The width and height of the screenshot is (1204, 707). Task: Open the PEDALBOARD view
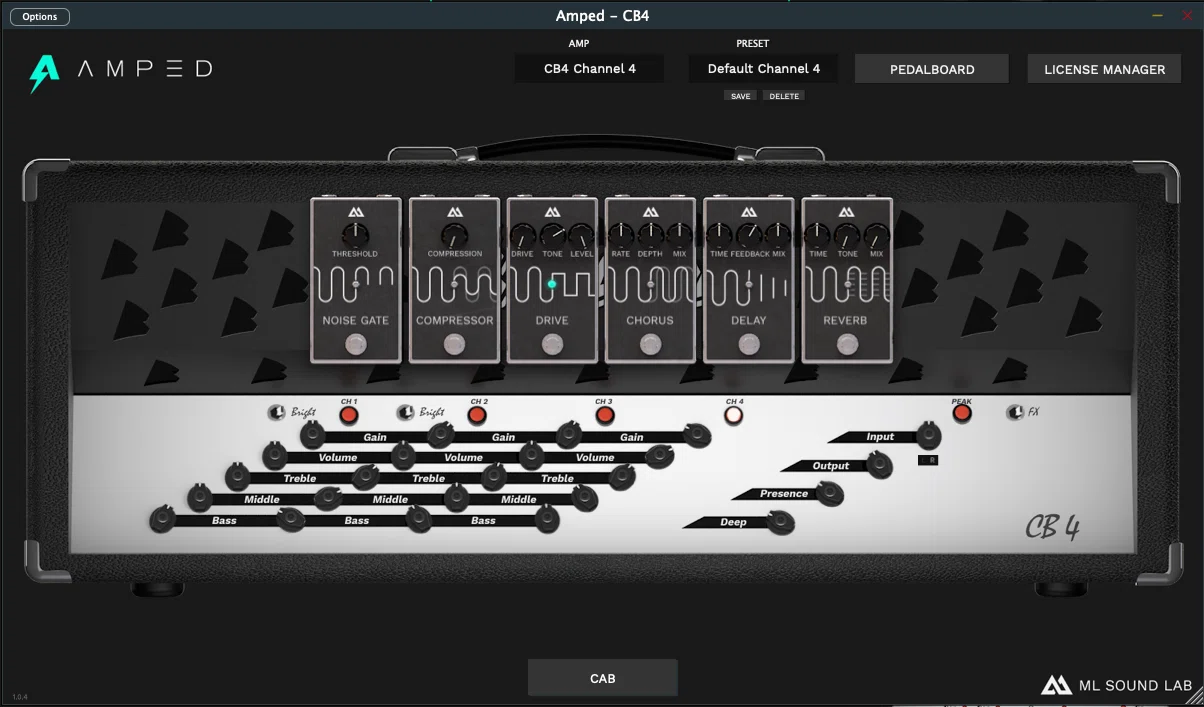pyautogui.click(x=933, y=69)
